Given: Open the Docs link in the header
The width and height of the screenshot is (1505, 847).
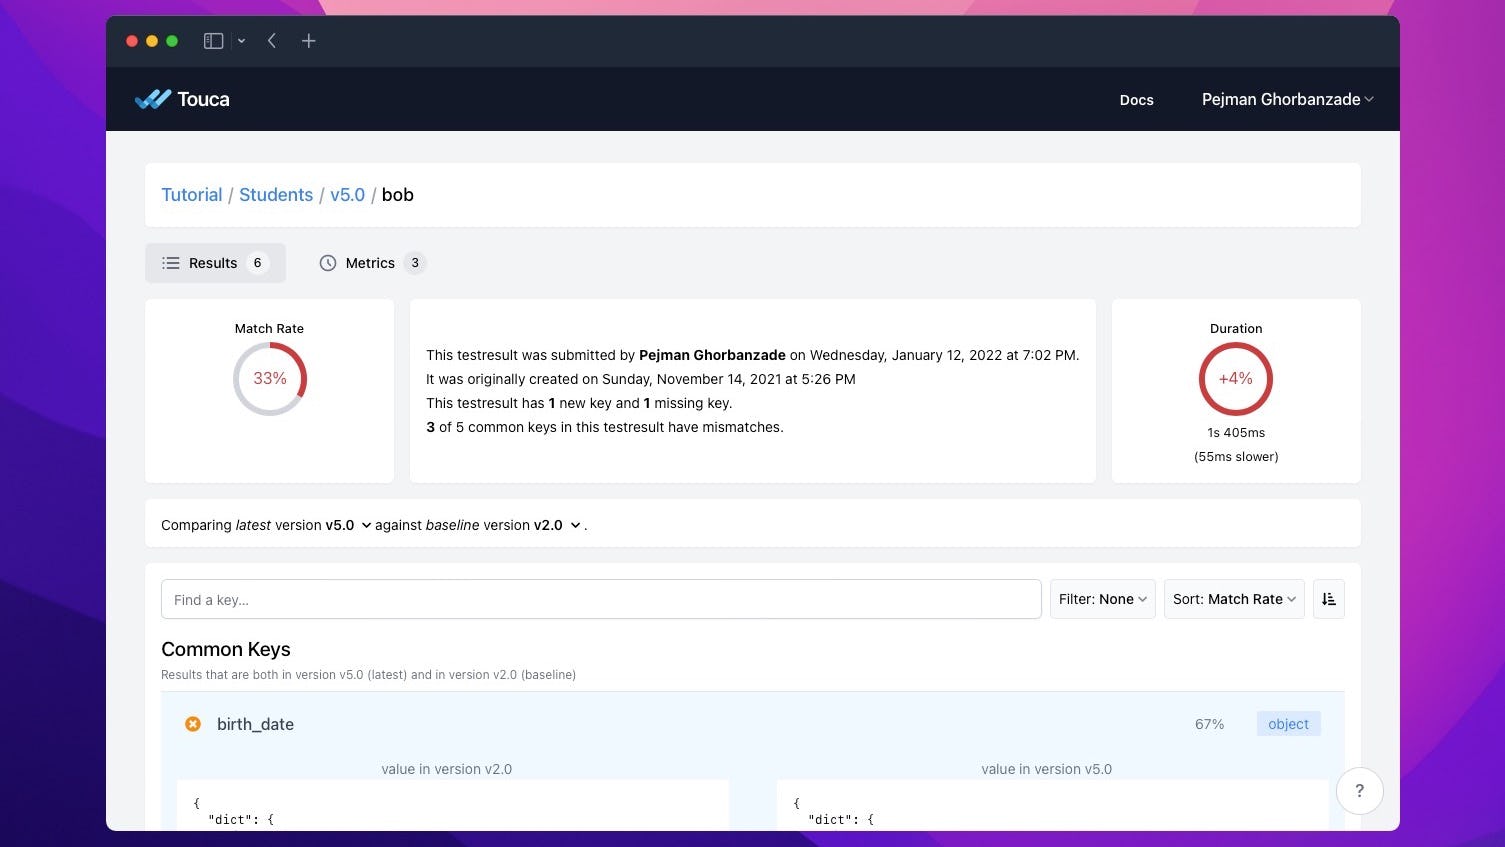Looking at the screenshot, I should click(x=1137, y=100).
